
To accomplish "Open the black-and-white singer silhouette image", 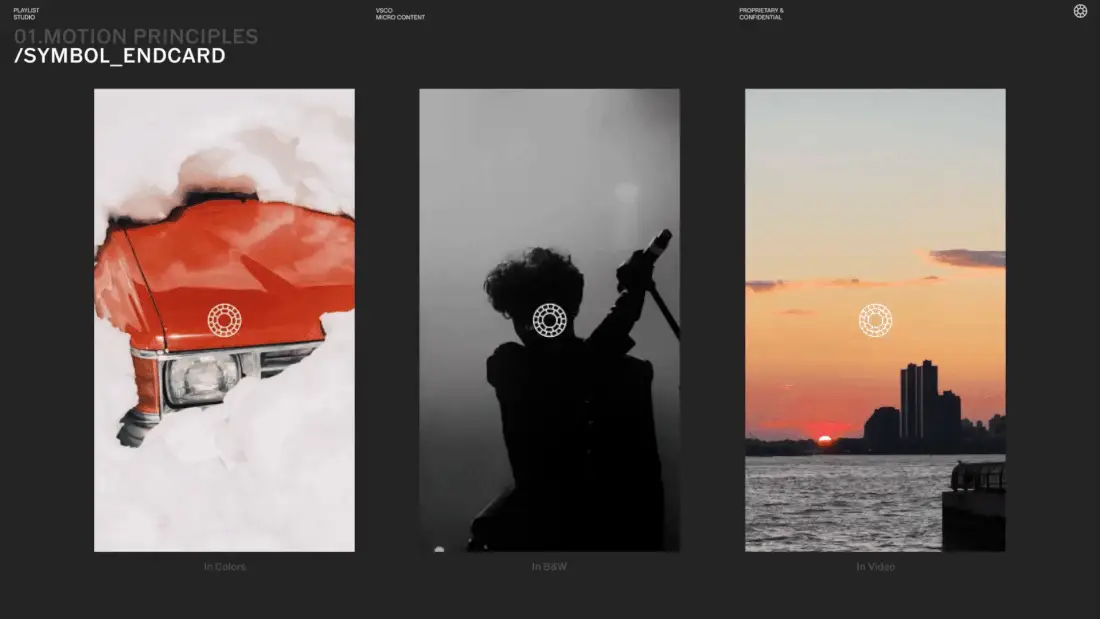I will point(549,320).
